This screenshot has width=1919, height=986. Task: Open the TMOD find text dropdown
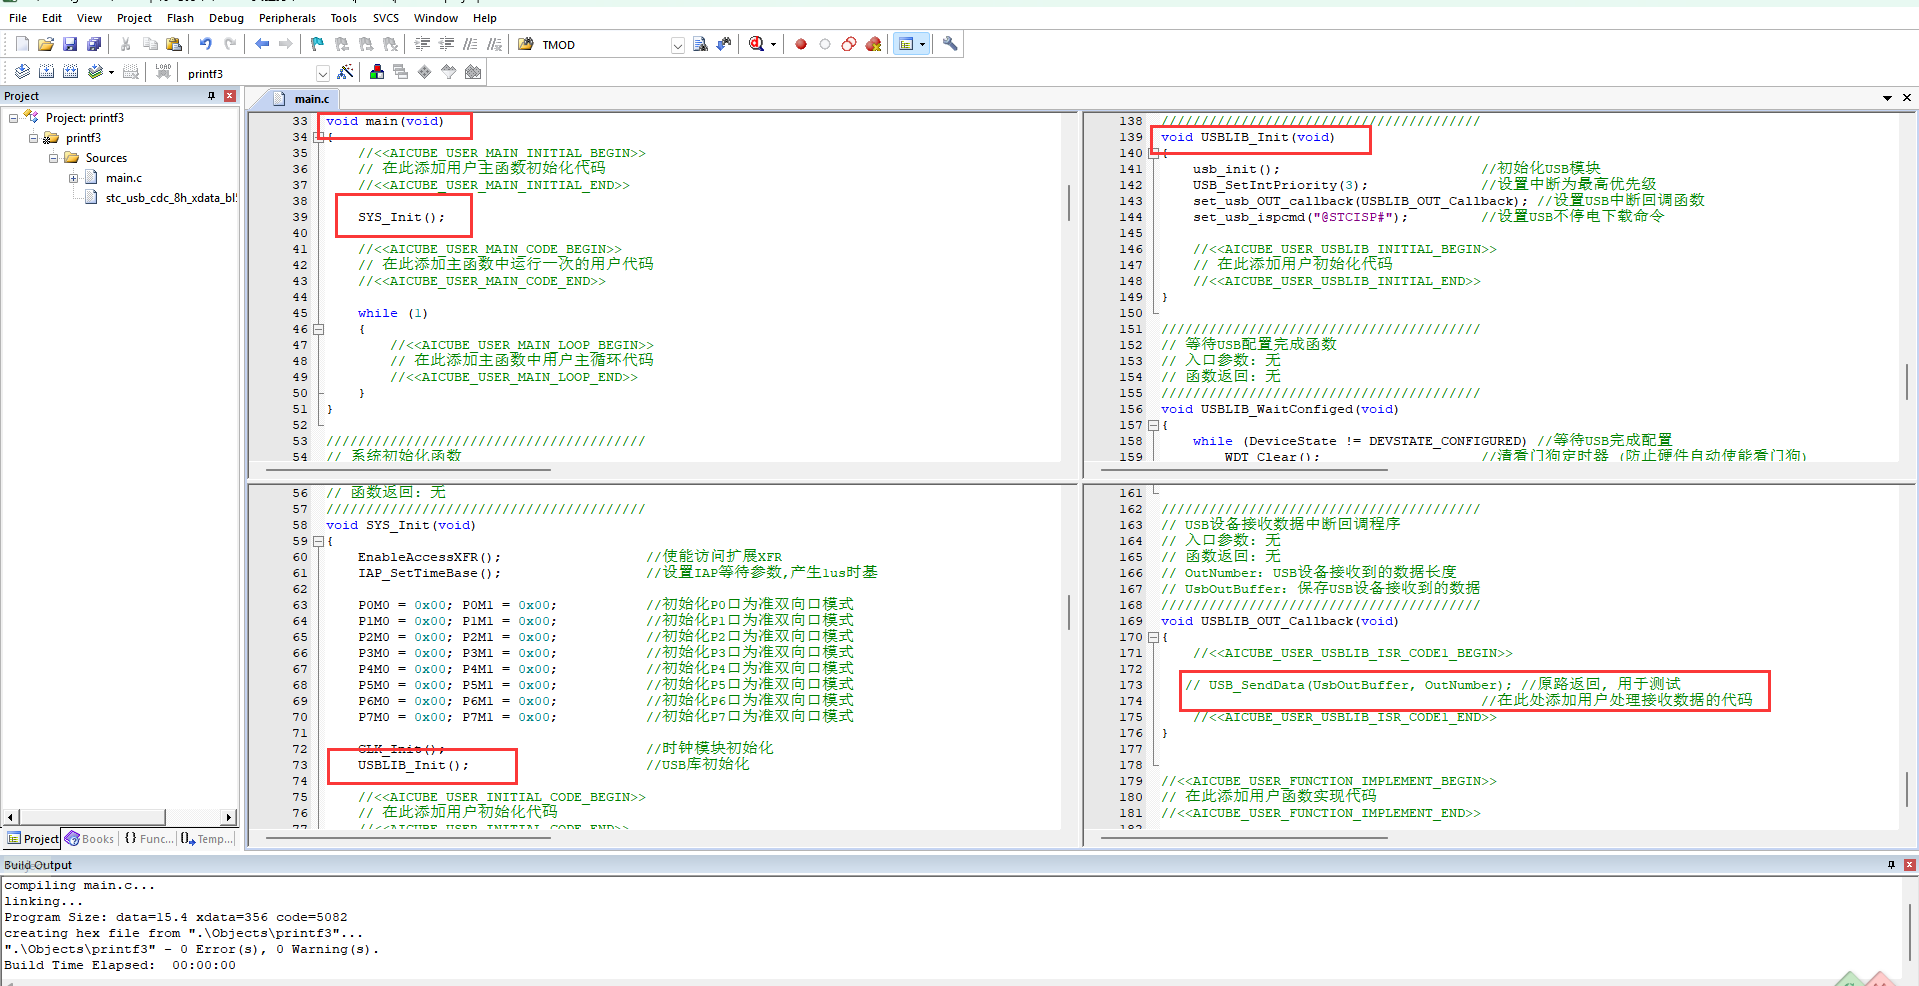click(x=678, y=45)
